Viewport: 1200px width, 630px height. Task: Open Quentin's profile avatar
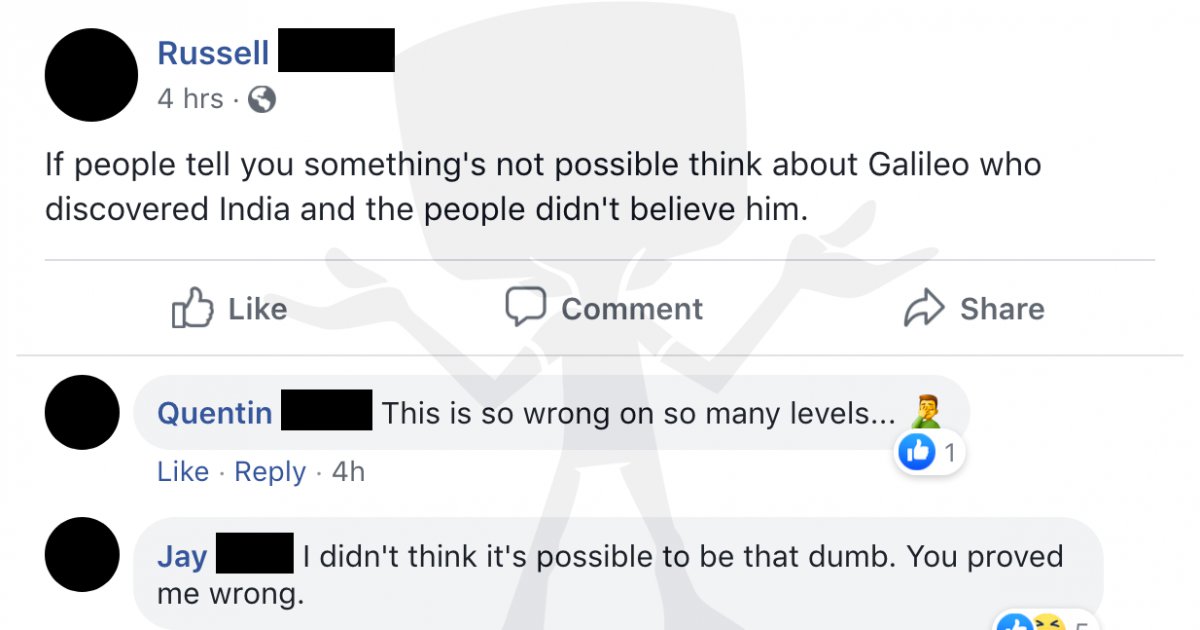pos(83,412)
